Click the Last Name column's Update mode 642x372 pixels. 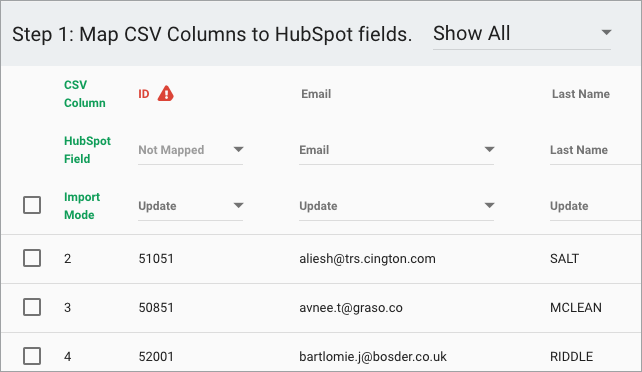click(595, 206)
